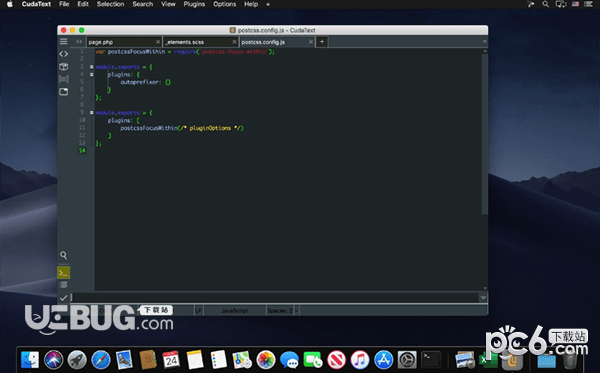Open FaceTime from the dock
The height and width of the screenshot is (373, 600).
tap(313, 360)
